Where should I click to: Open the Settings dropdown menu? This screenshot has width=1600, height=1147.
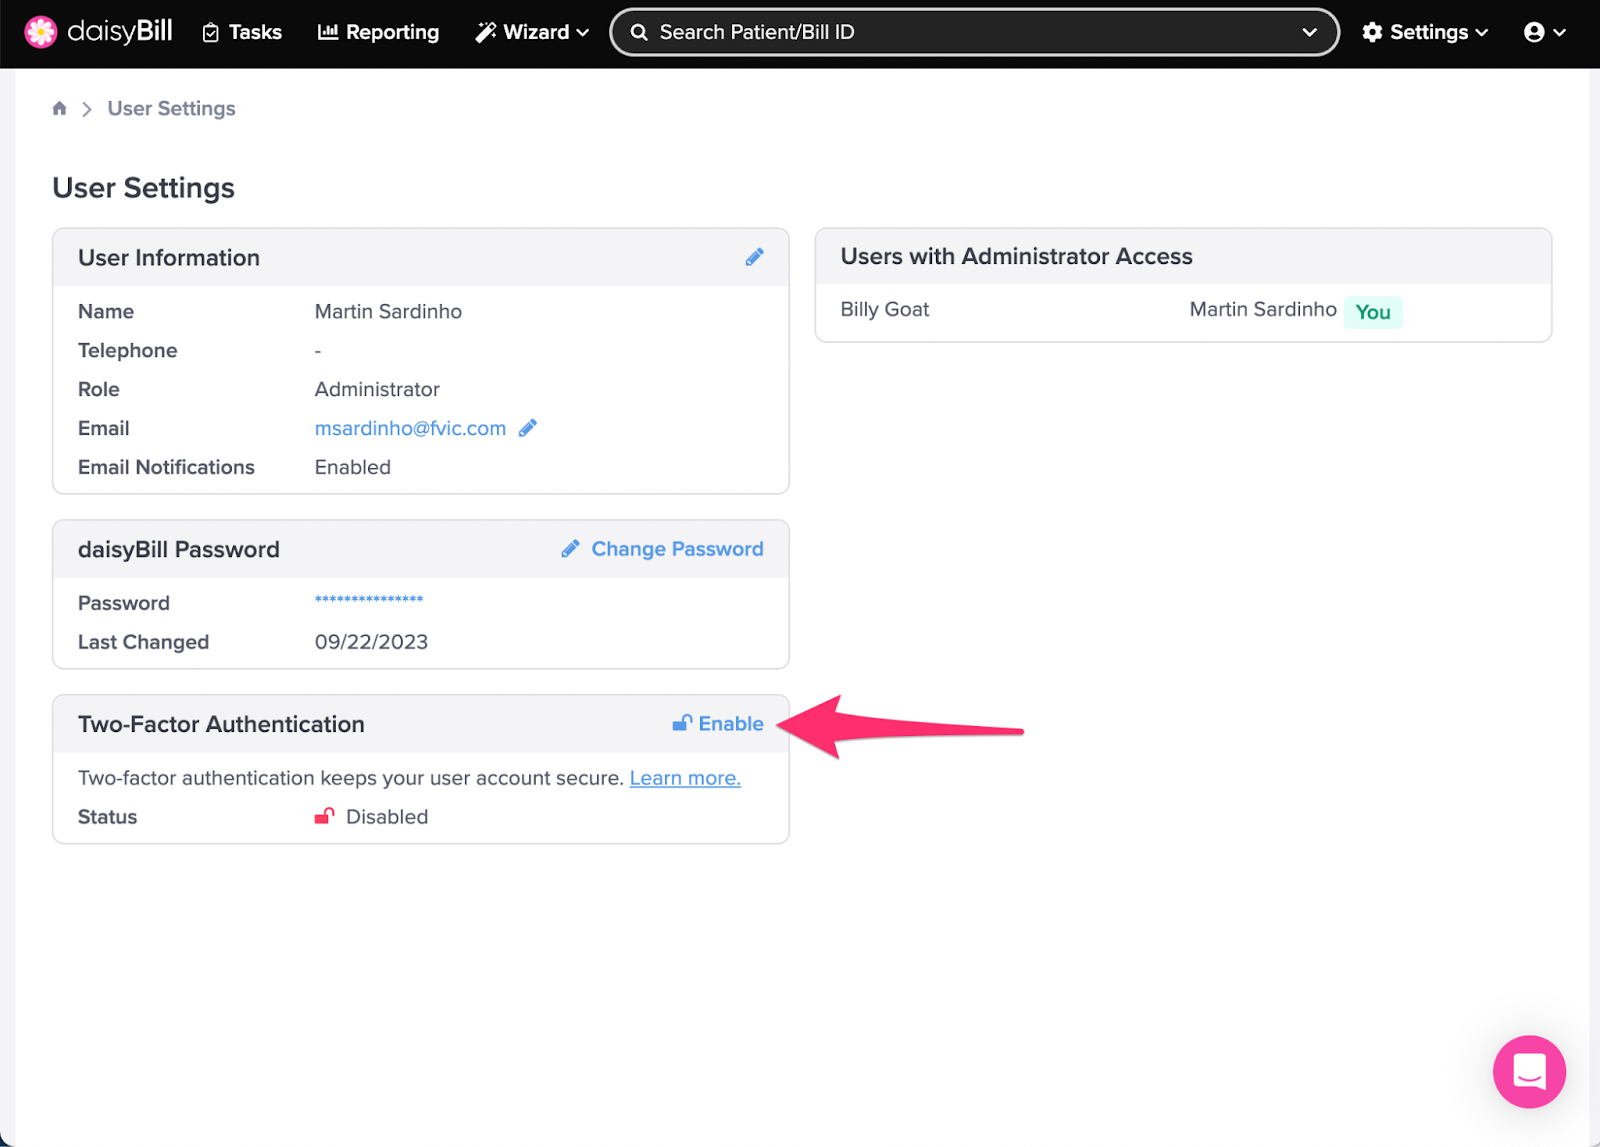[1424, 31]
